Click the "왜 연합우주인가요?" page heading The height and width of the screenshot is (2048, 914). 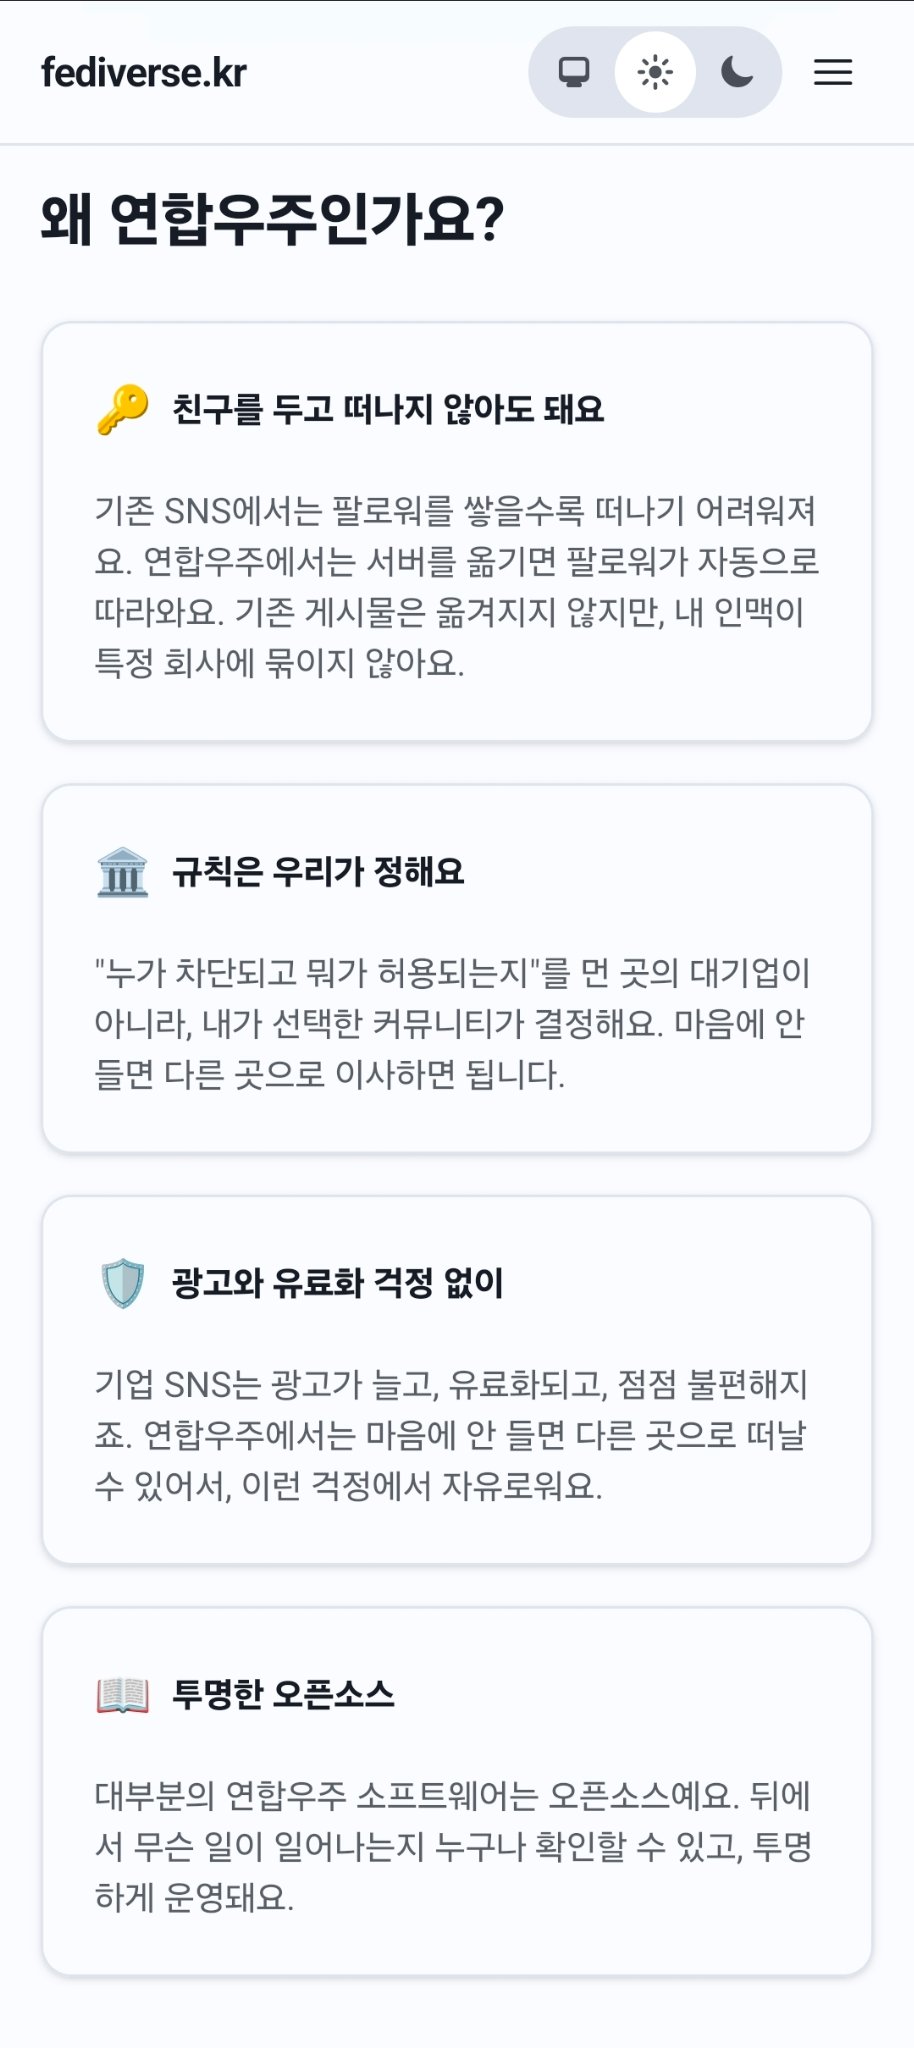[x=272, y=219]
